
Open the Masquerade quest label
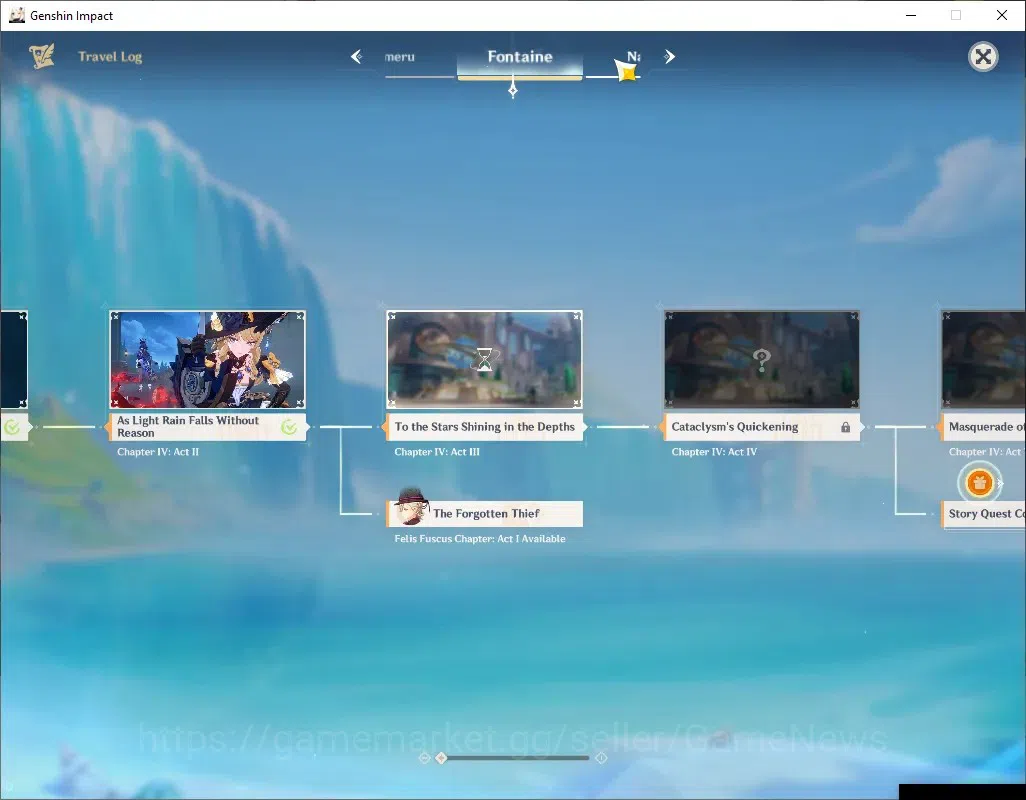tap(983, 426)
